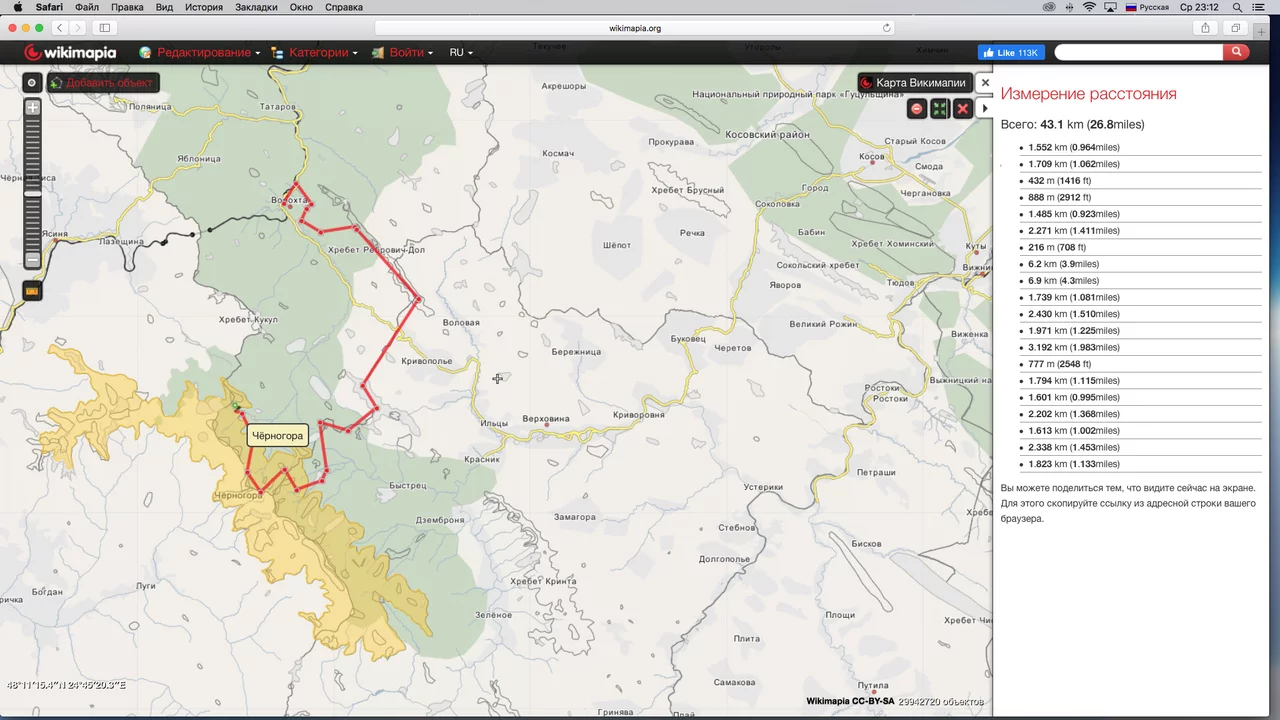
Task: Open the Справка menu
Action: click(x=344, y=7)
